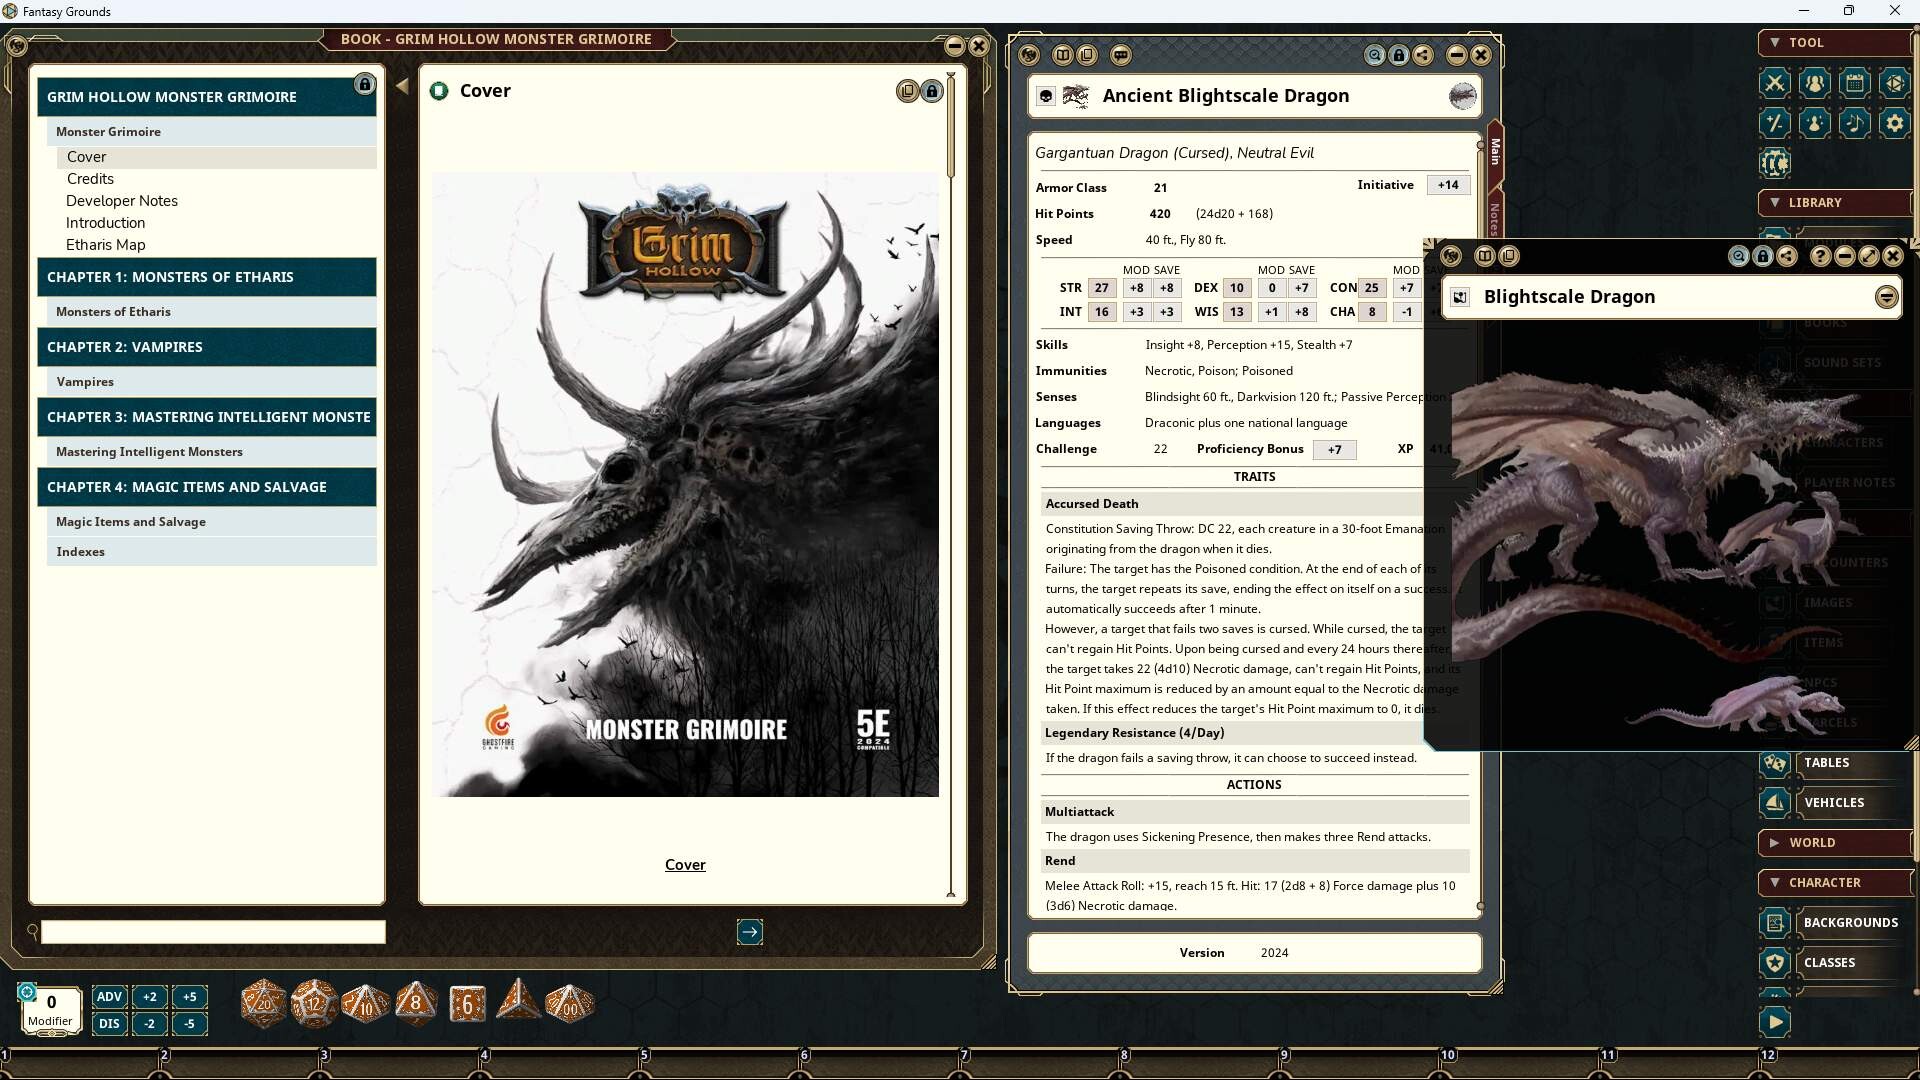Toggle the lock on the Cover page
This screenshot has width=1920, height=1080.
point(932,92)
